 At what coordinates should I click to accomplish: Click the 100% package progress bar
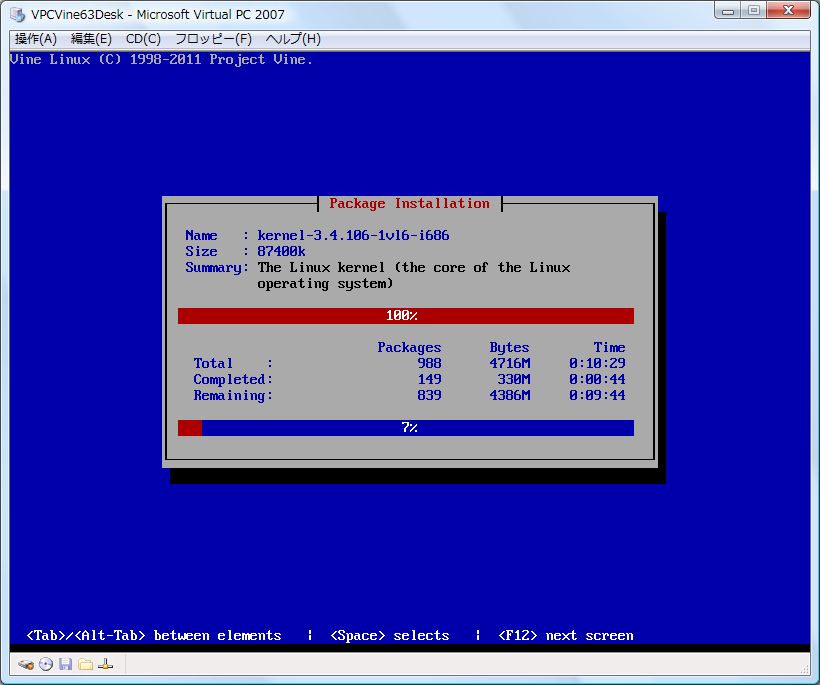click(406, 316)
